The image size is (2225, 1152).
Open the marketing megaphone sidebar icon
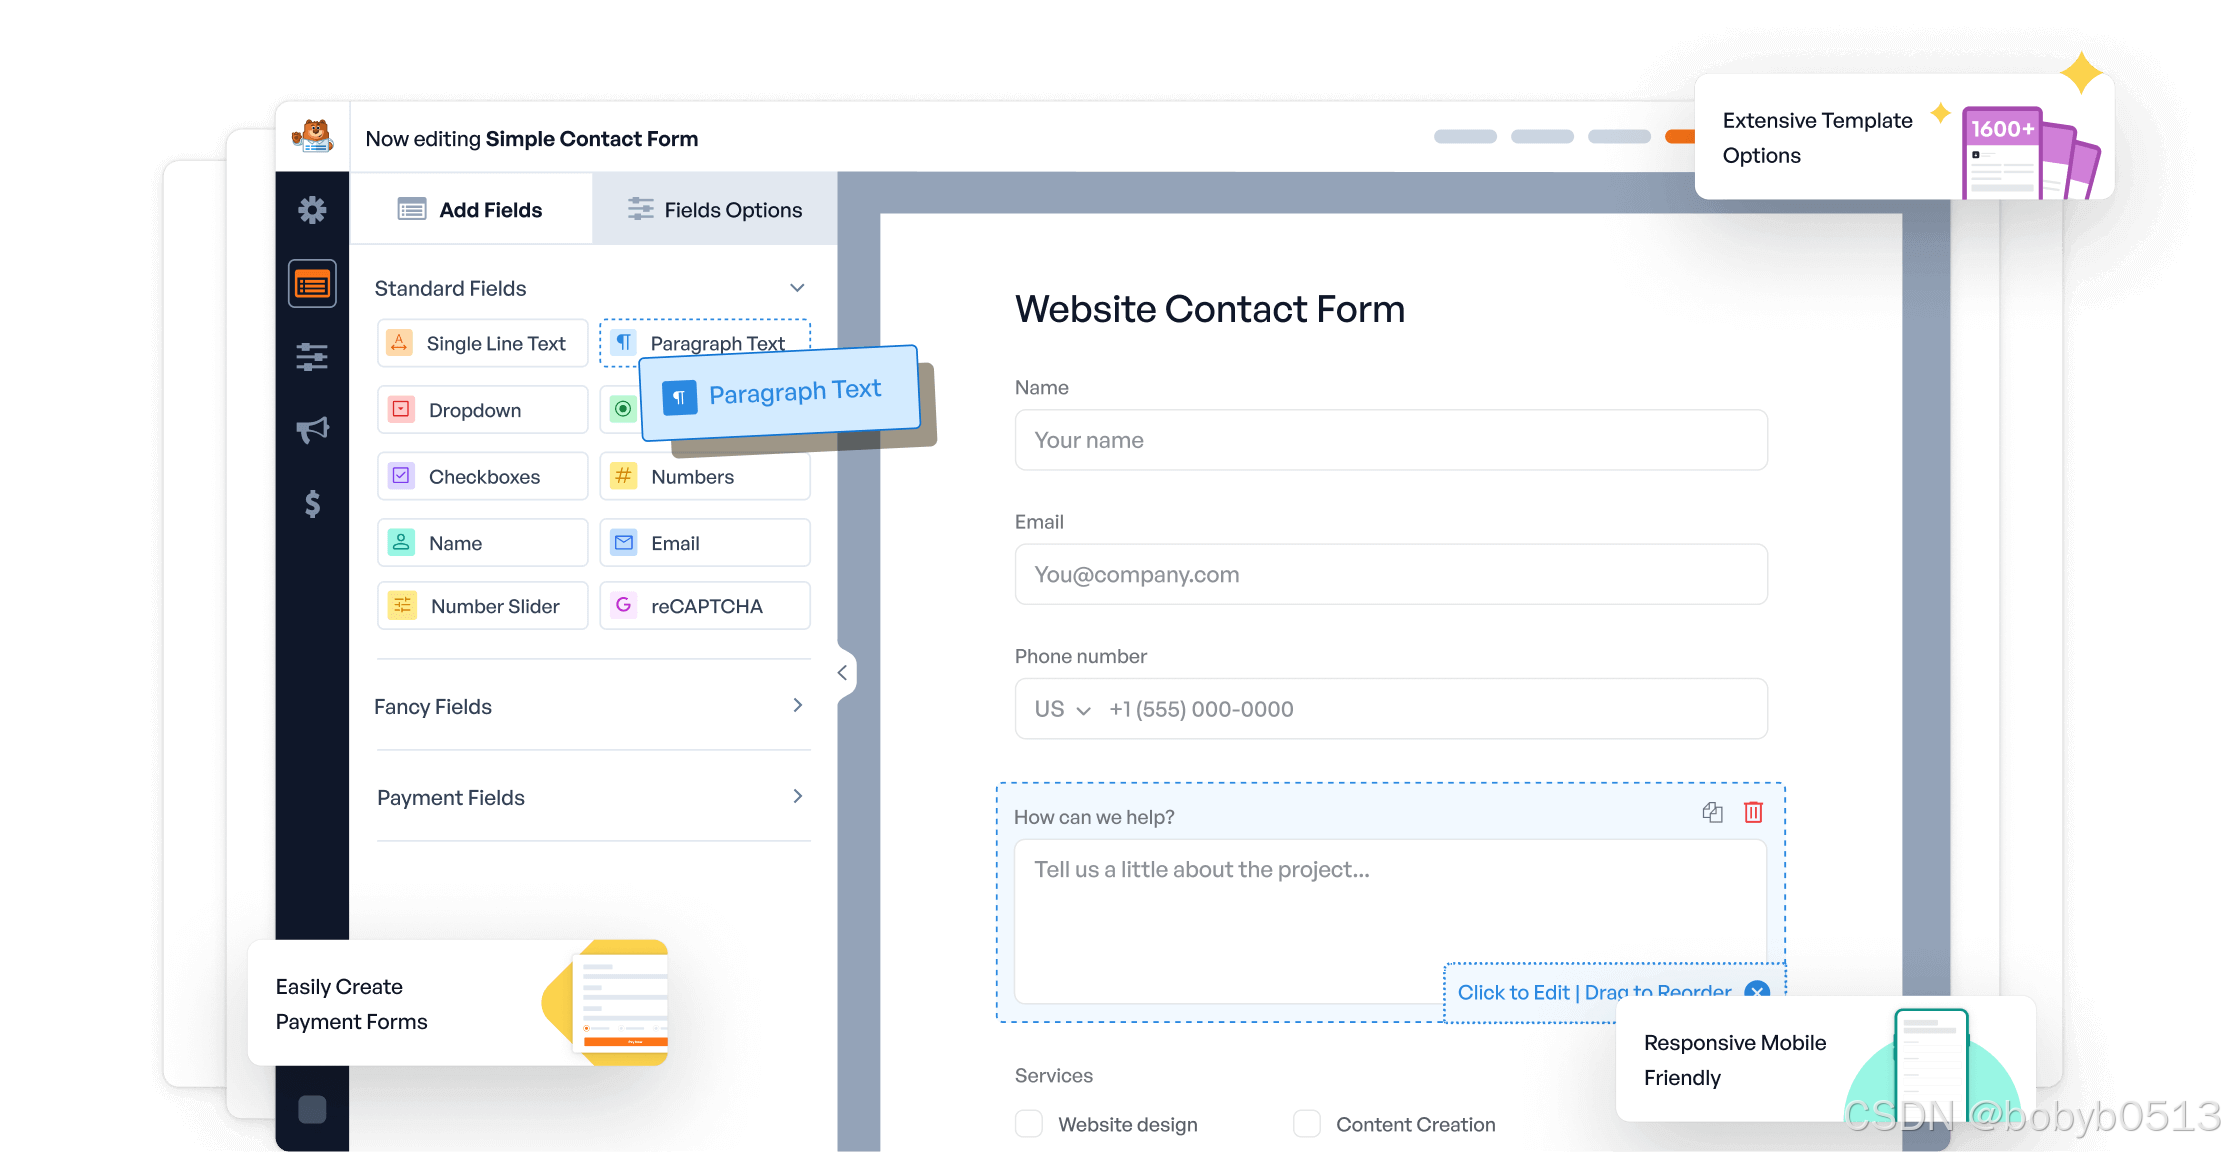click(312, 430)
